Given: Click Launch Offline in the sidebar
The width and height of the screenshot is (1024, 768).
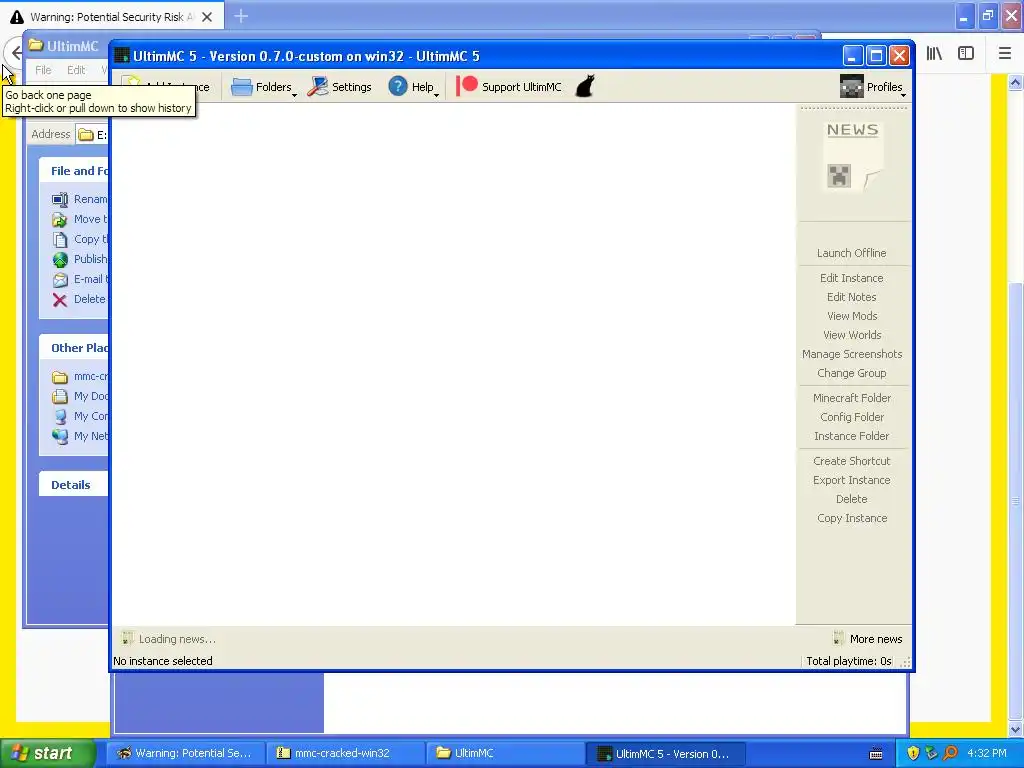Looking at the screenshot, I should 852,253.
